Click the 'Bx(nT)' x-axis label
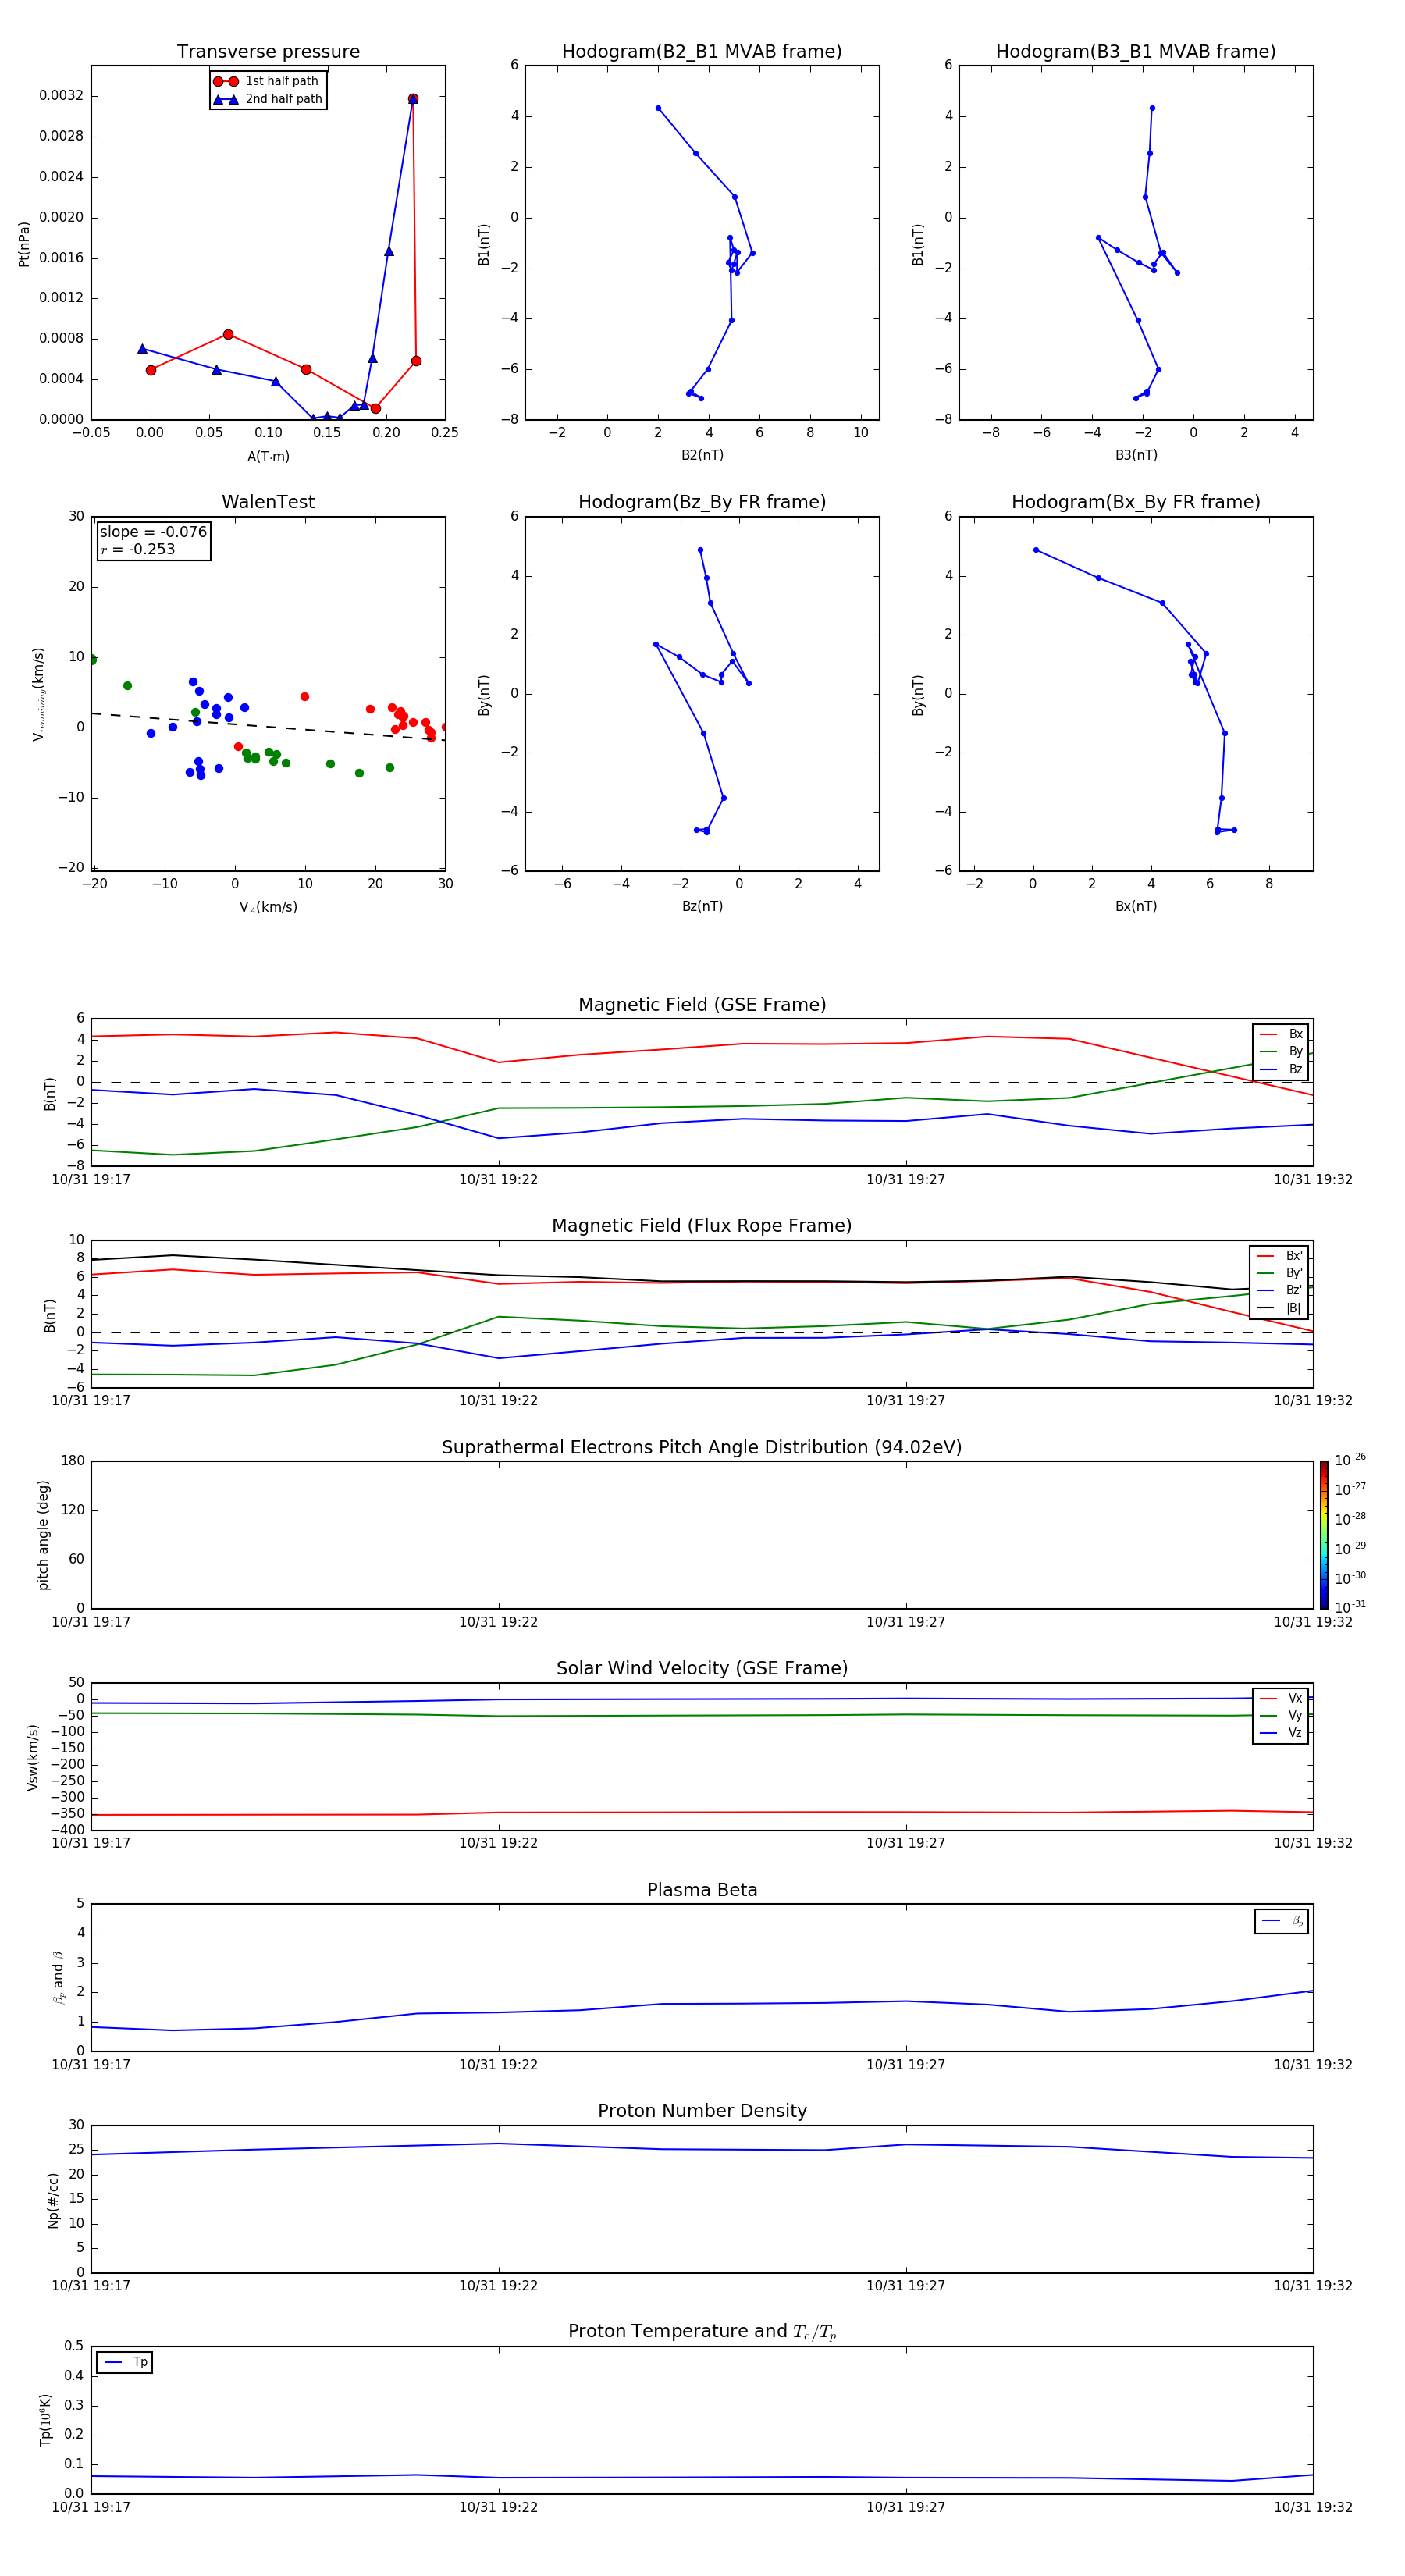The height and width of the screenshot is (2576, 1405). 1136,906
